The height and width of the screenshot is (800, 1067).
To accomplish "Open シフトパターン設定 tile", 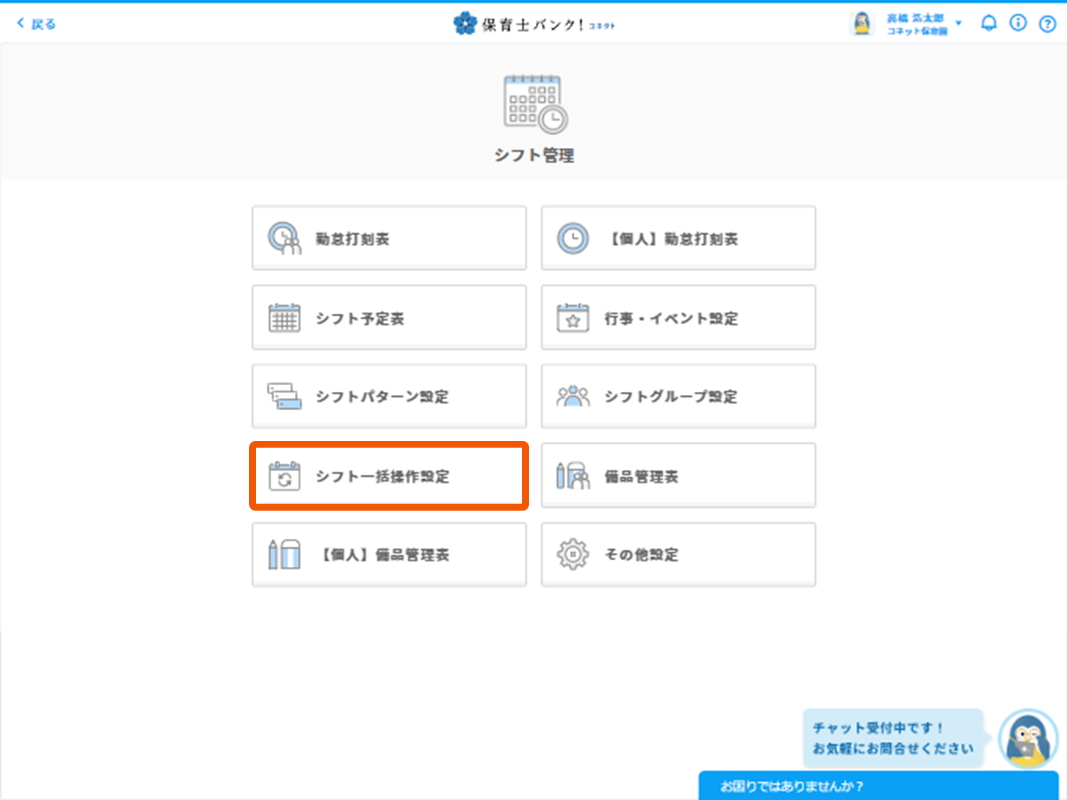I will (388, 397).
